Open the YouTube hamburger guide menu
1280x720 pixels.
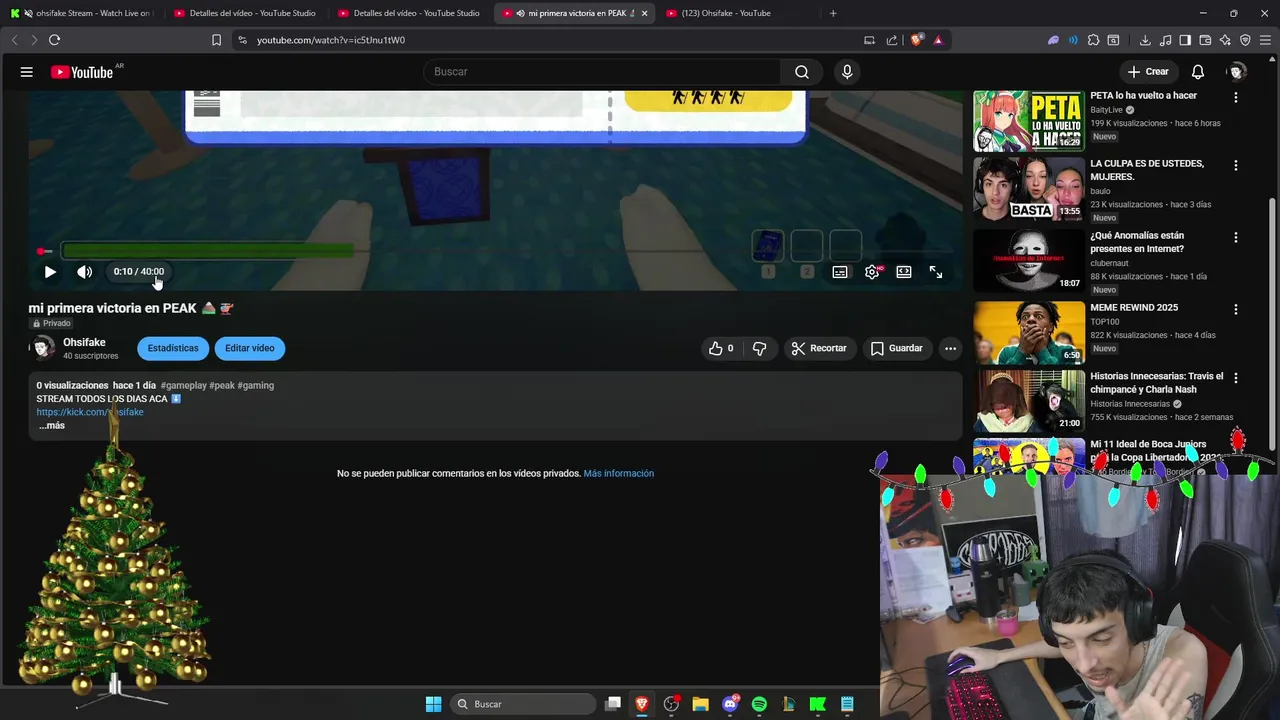click(27, 72)
